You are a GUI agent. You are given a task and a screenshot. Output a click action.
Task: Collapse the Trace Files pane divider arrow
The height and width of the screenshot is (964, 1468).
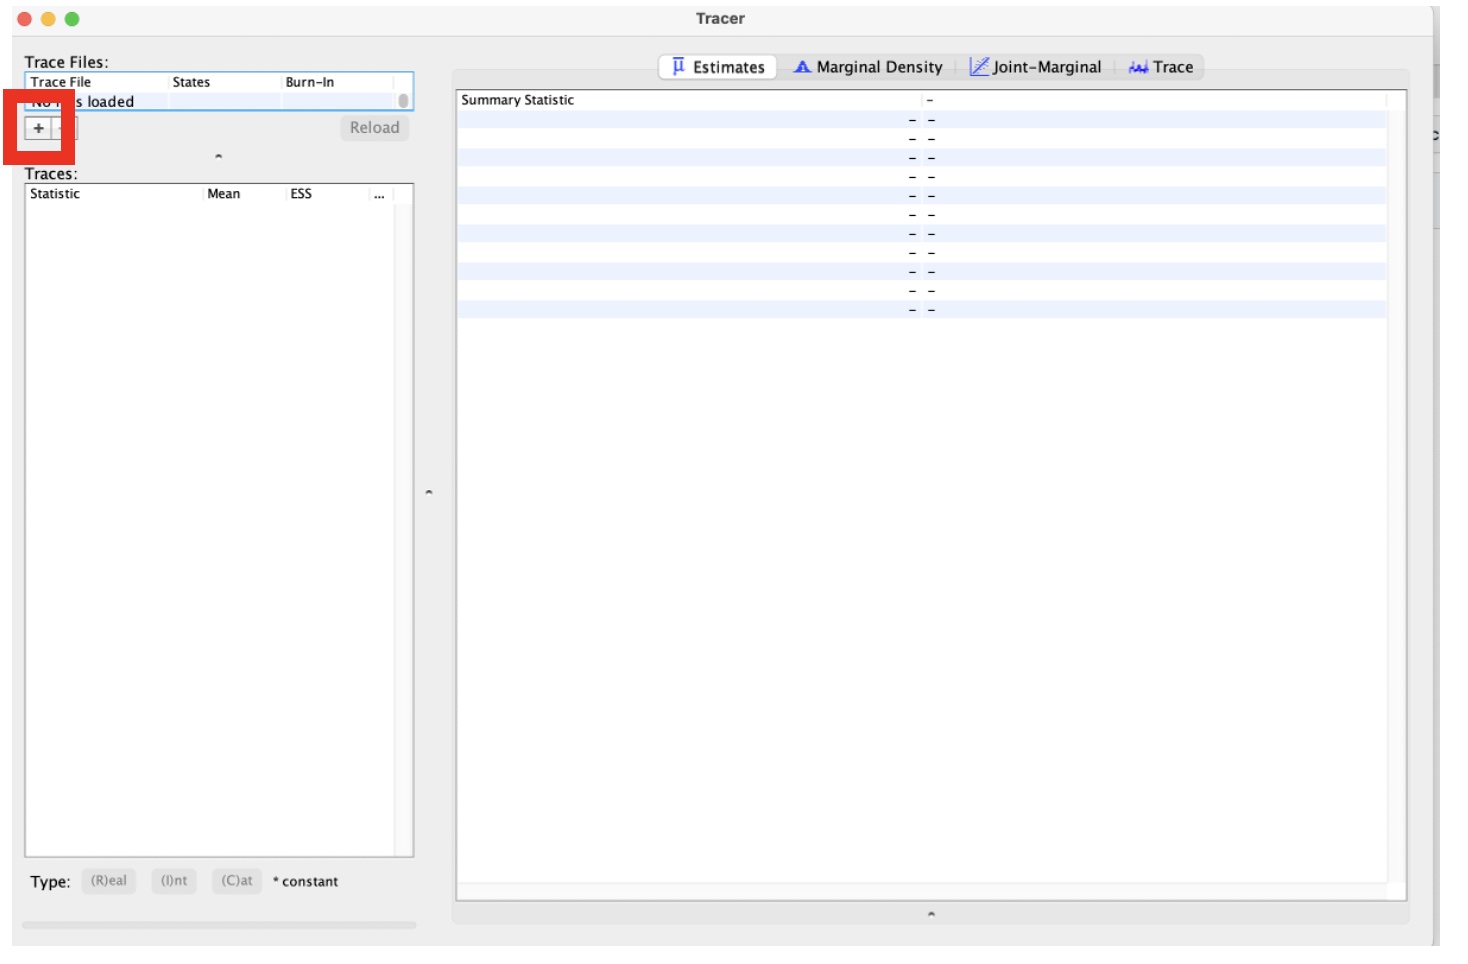tap(218, 156)
